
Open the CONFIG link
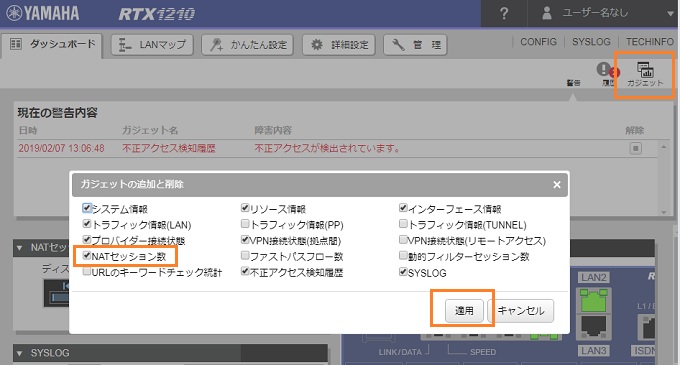tap(538, 42)
